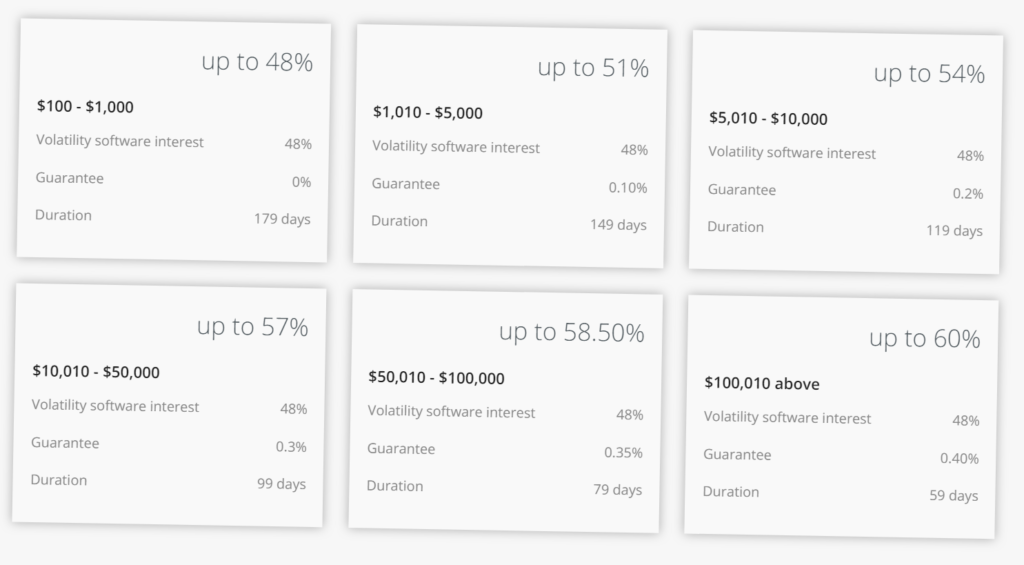Click 'Volatility software interest' in the 60% card

coord(787,418)
